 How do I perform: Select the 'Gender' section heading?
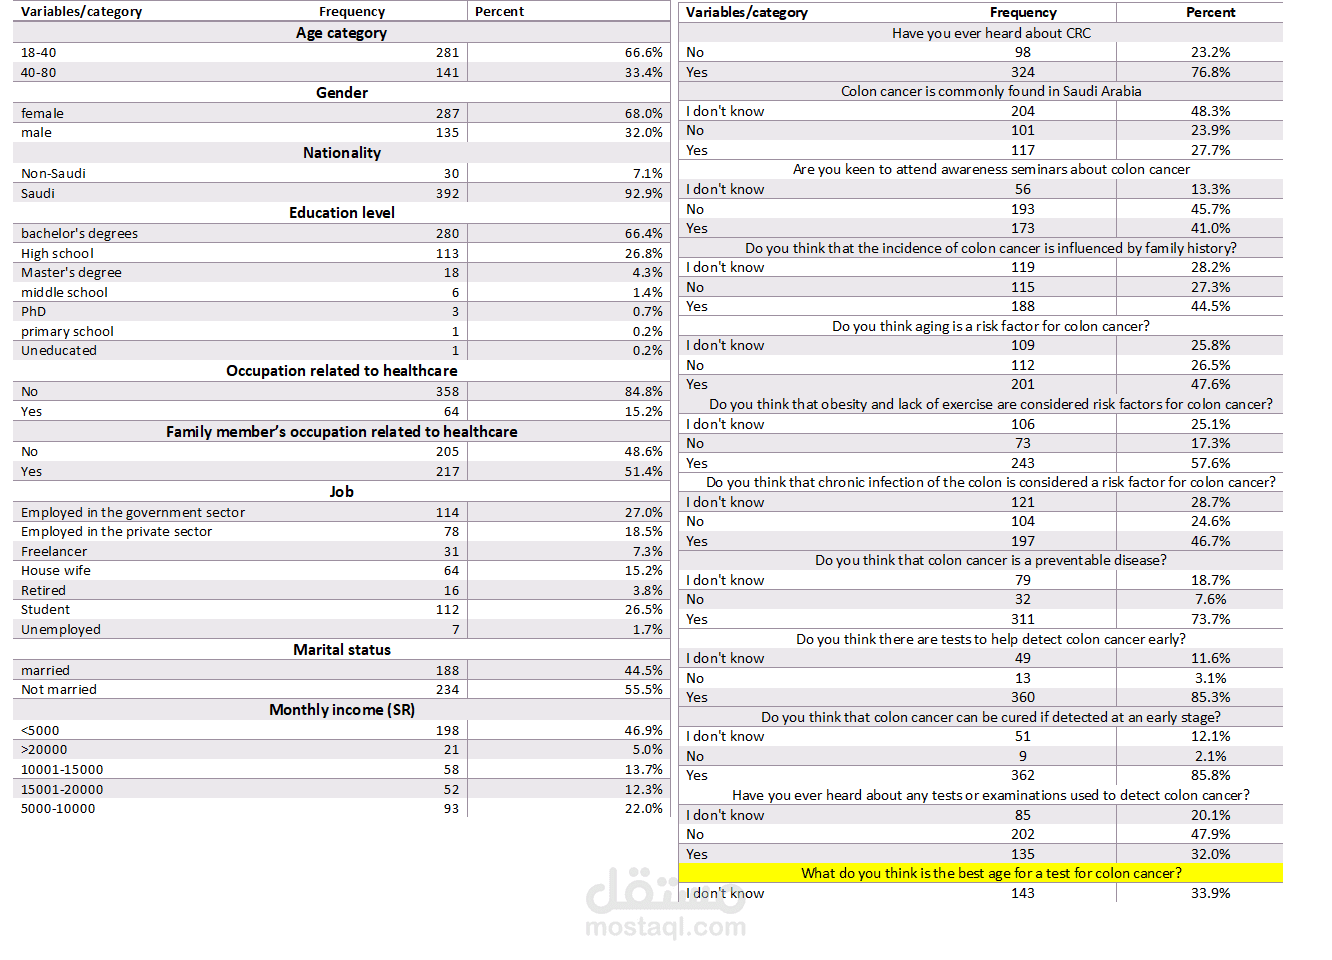342,93
